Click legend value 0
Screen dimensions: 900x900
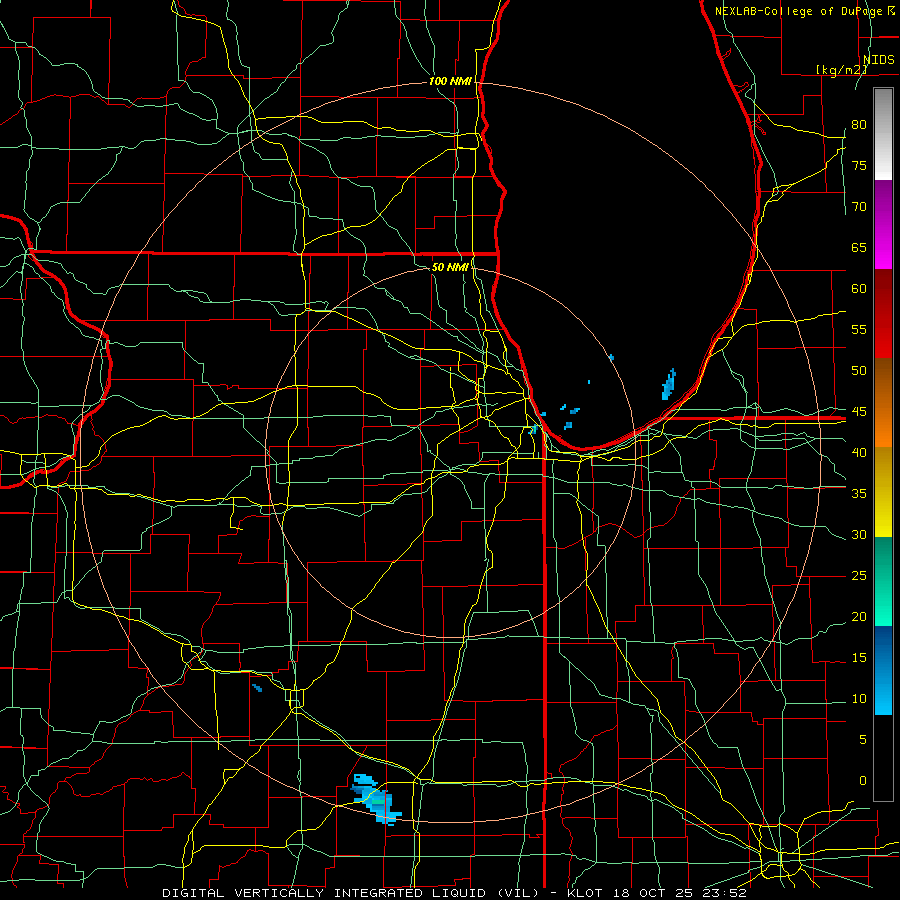(x=863, y=781)
